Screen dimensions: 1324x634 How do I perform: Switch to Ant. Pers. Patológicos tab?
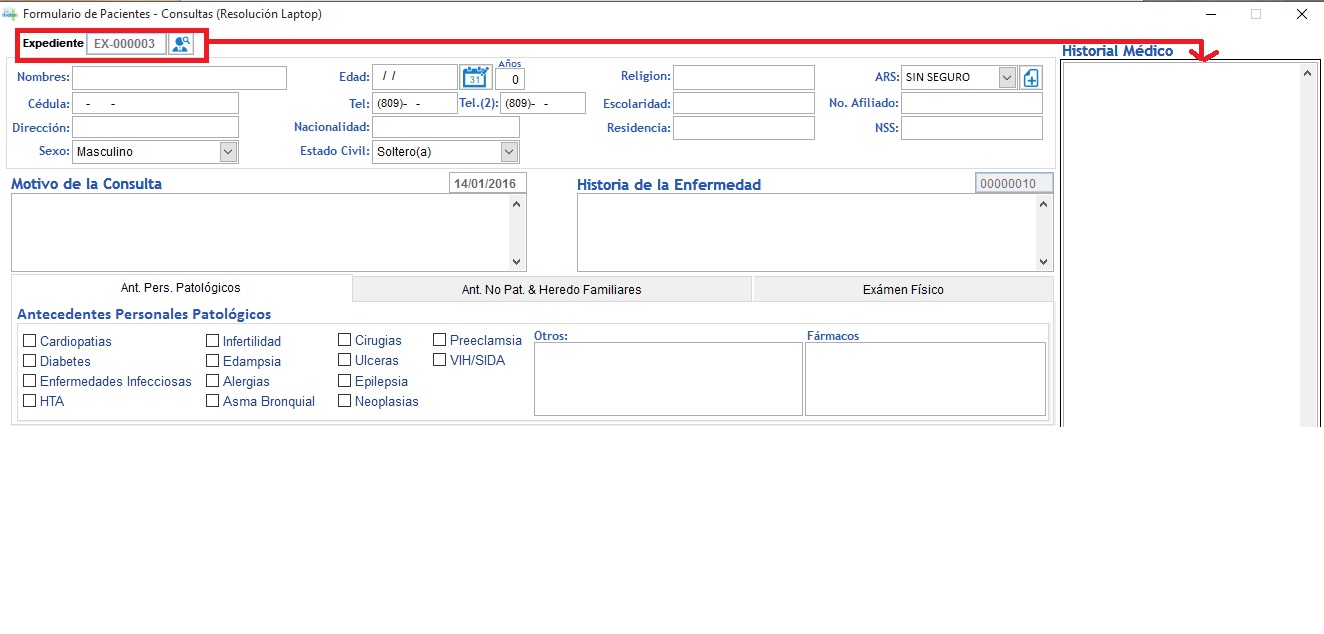click(x=181, y=288)
